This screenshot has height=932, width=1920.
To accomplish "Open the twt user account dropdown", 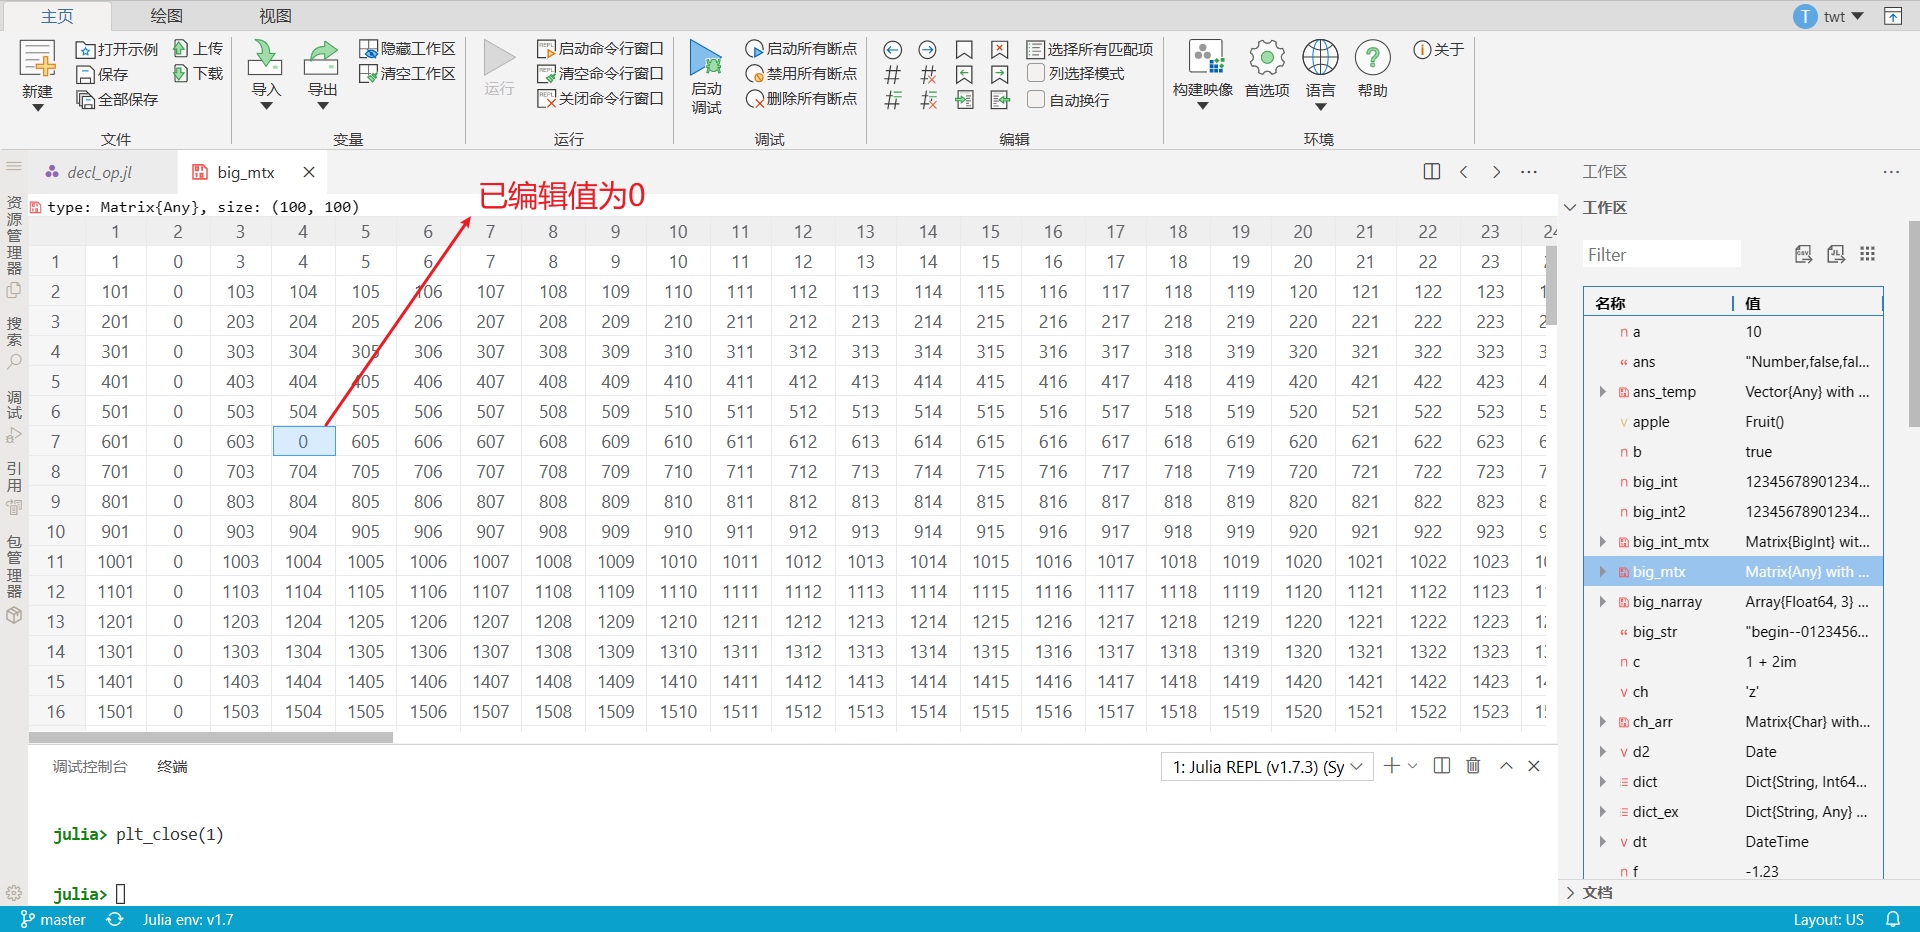I will [x=1831, y=16].
